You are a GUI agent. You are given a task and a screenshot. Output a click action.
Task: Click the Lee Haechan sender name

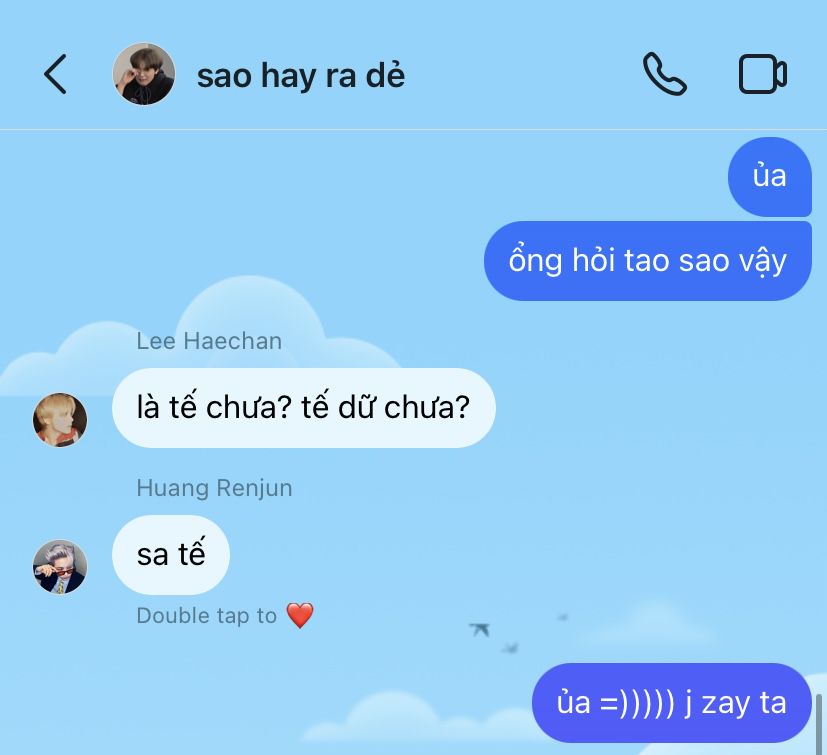209,341
